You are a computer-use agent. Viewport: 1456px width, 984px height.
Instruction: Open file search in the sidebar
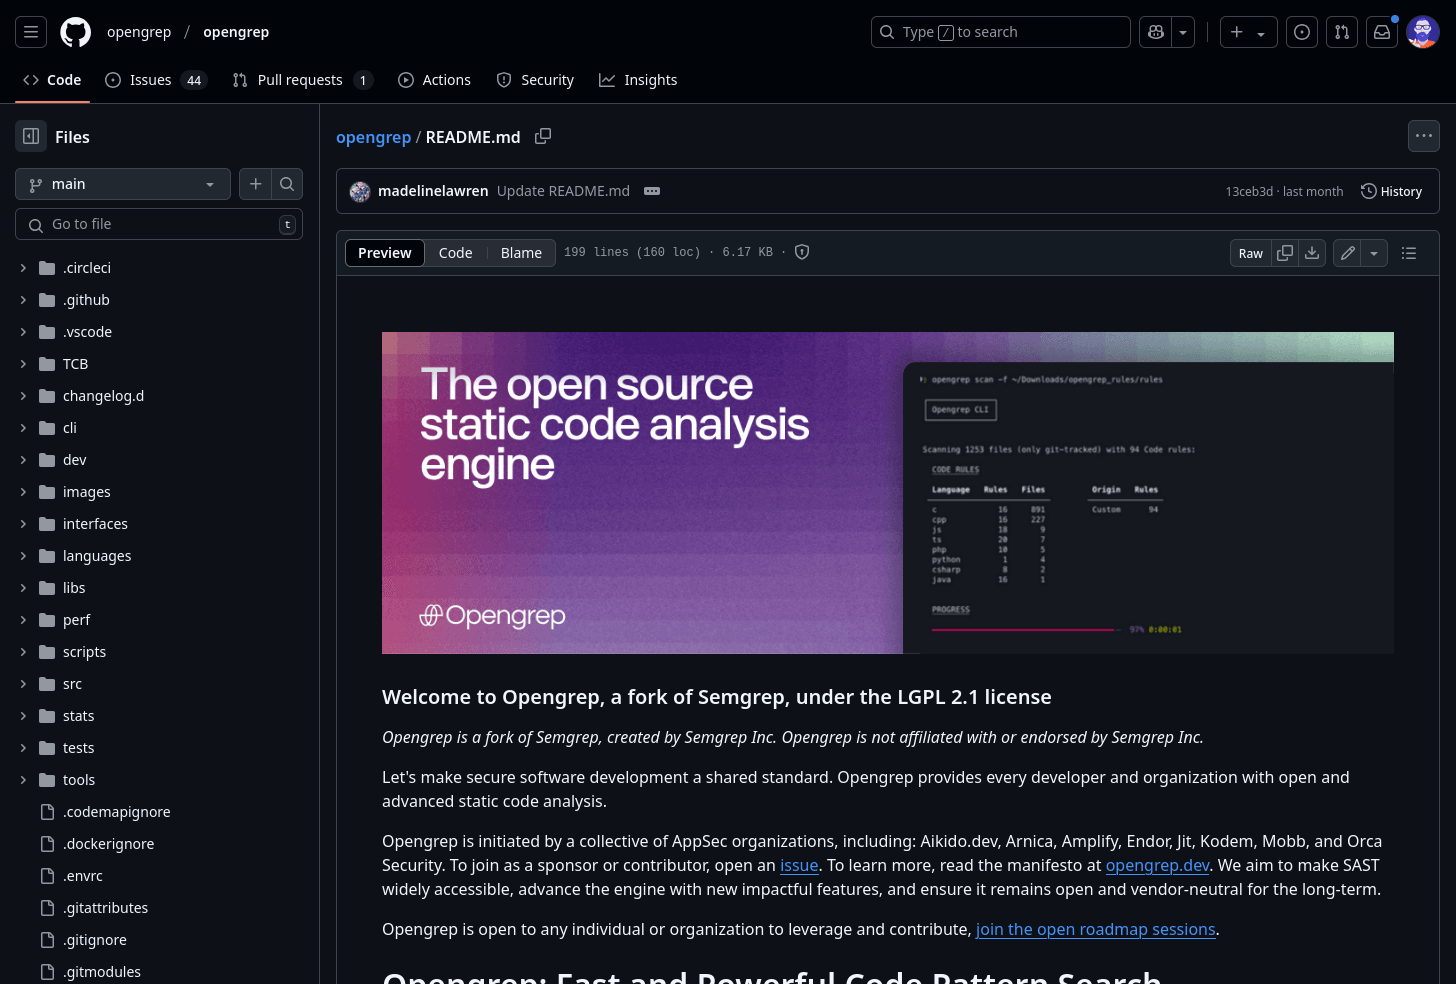(x=287, y=184)
